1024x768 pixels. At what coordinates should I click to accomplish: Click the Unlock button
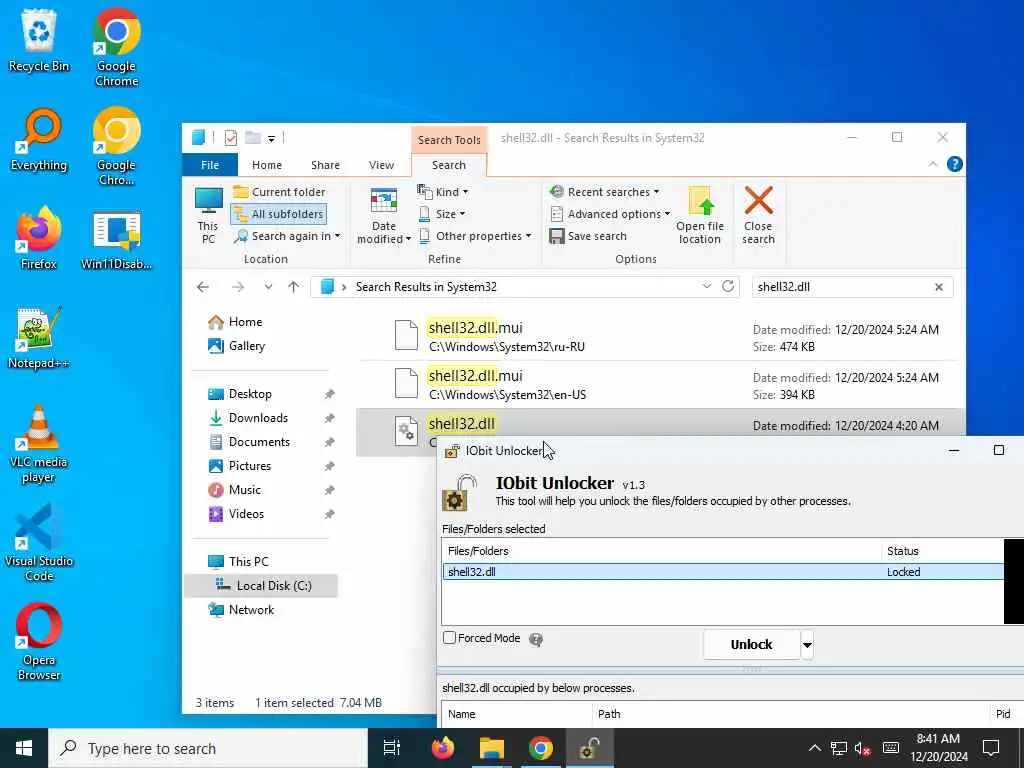[x=751, y=645]
